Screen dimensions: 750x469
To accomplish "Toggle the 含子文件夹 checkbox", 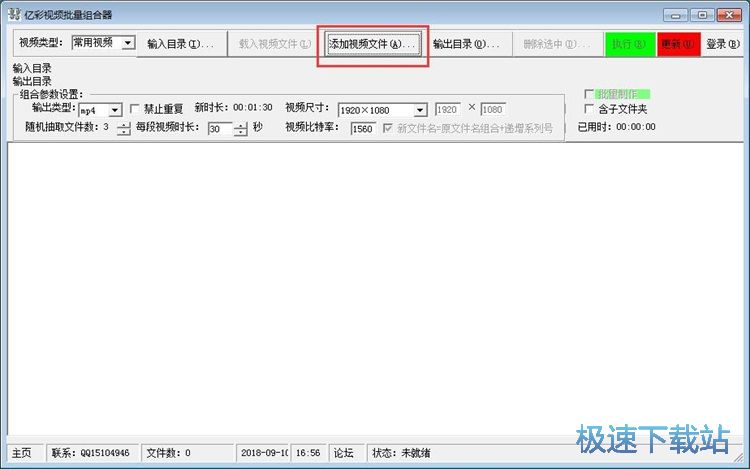I will (x=589, y=109).
